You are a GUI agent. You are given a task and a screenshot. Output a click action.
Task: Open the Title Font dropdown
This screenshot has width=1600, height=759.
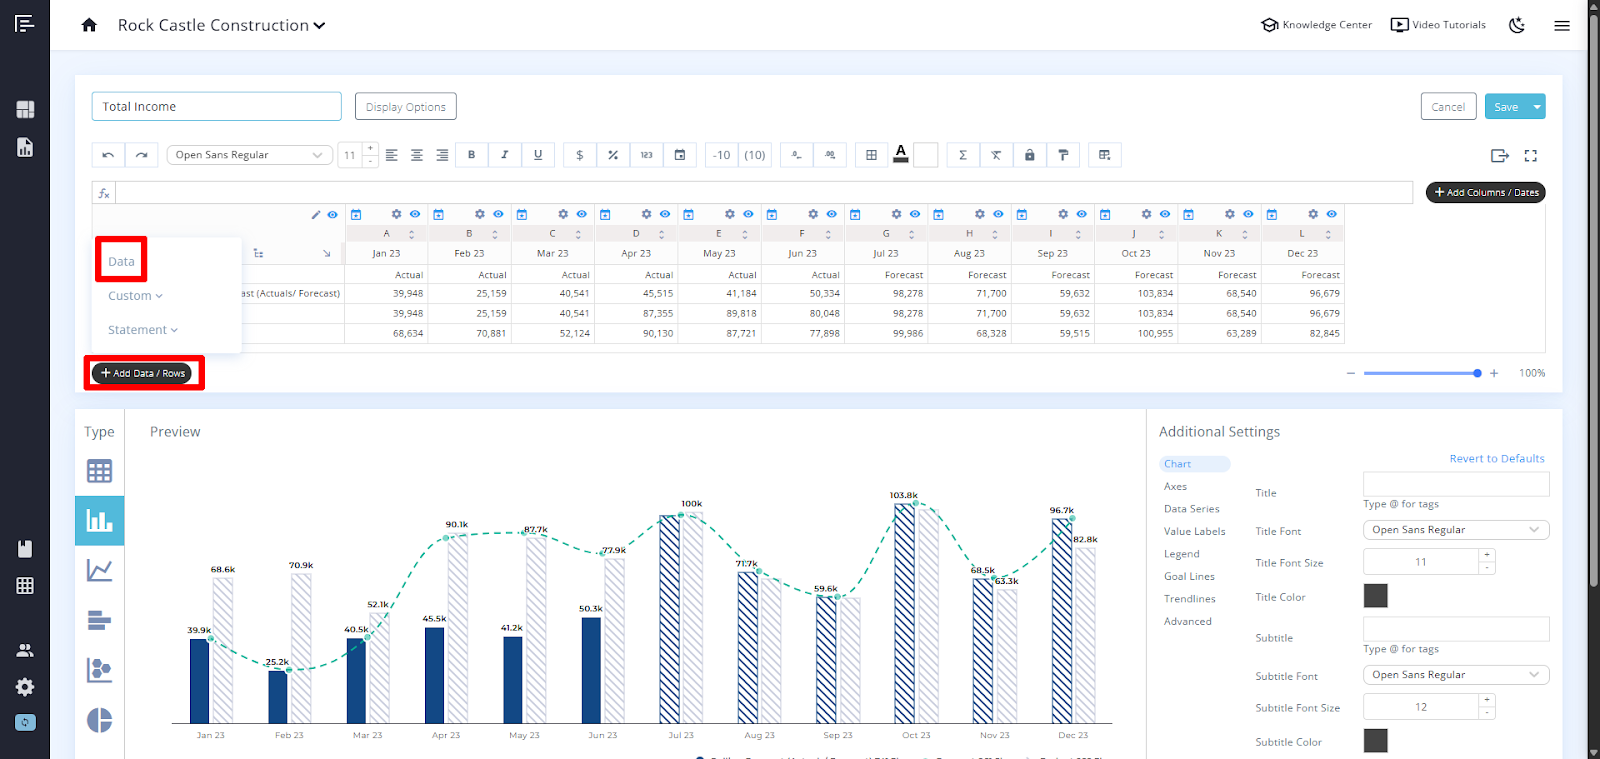click(x=1455, y=530)
